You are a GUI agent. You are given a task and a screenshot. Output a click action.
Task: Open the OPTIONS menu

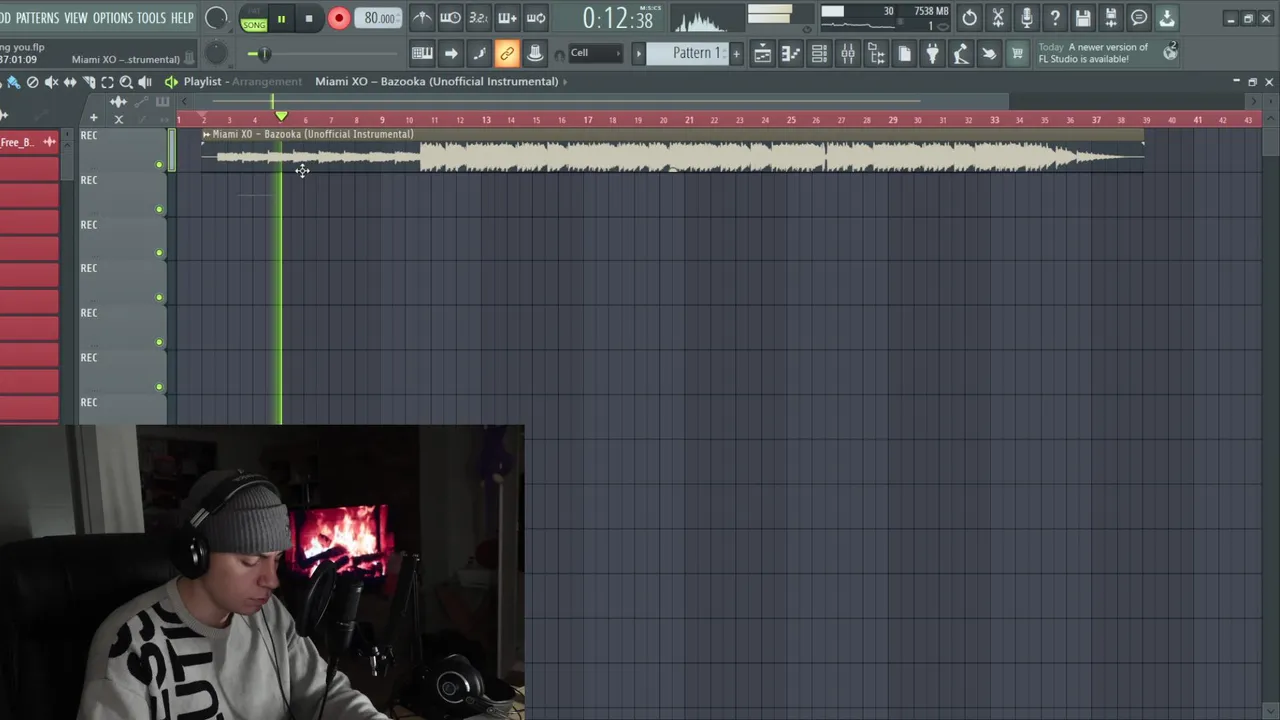pyautogui.click(x=112, y=18)
